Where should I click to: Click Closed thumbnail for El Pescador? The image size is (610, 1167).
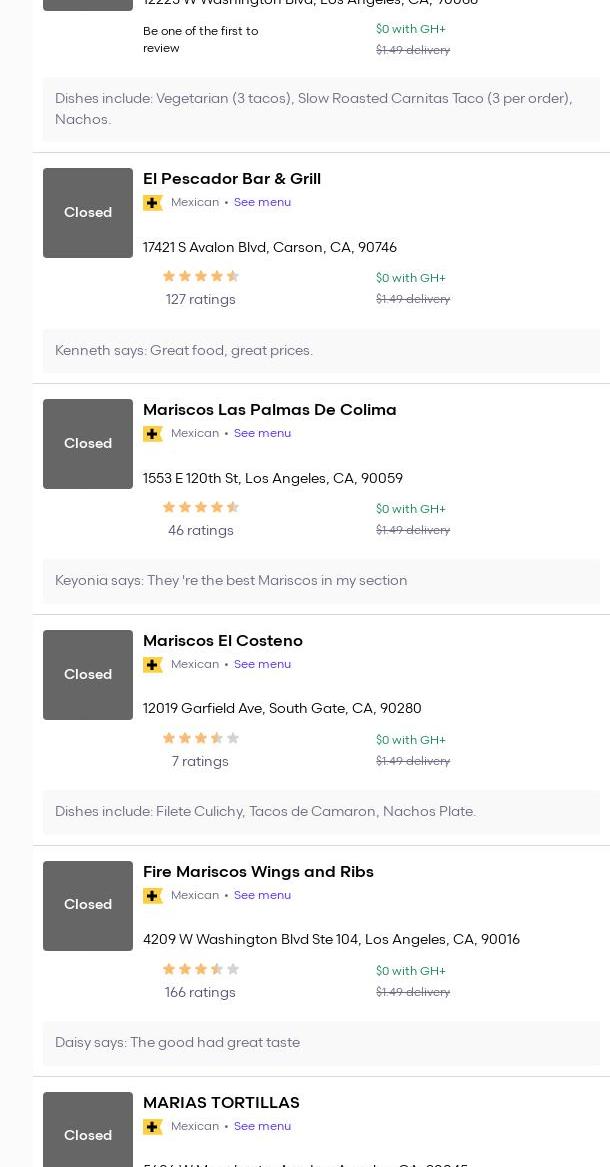coord(88,213)
